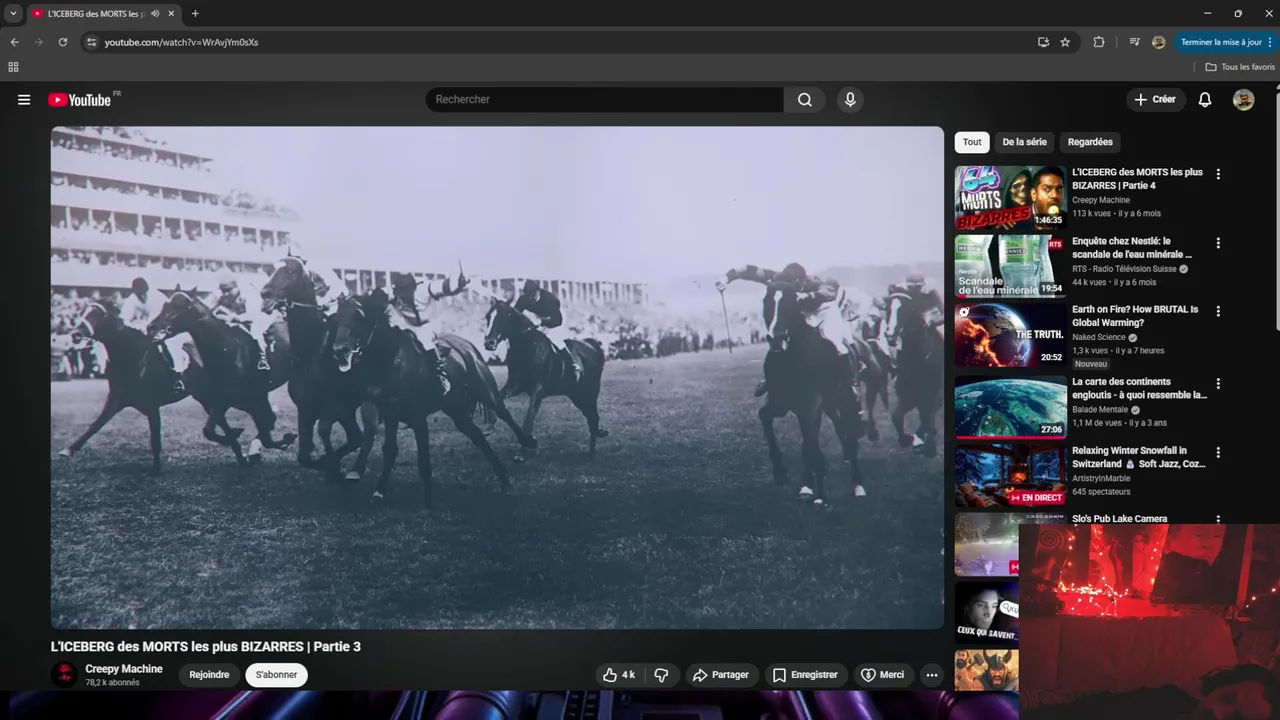Click the Merci button
This screenshot has height=720, width=1280.
tap(882, 675)
